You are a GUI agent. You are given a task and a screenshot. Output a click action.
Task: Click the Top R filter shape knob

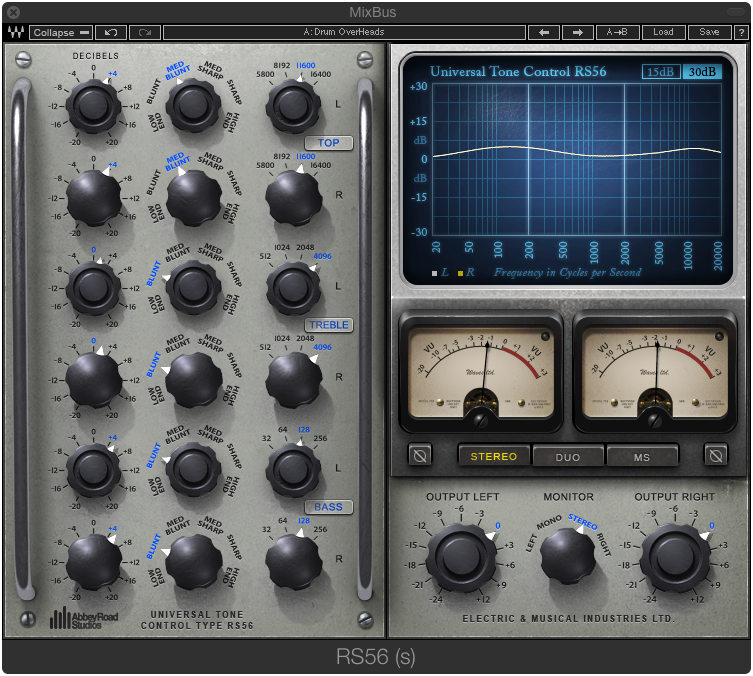[x=193, y=196]
